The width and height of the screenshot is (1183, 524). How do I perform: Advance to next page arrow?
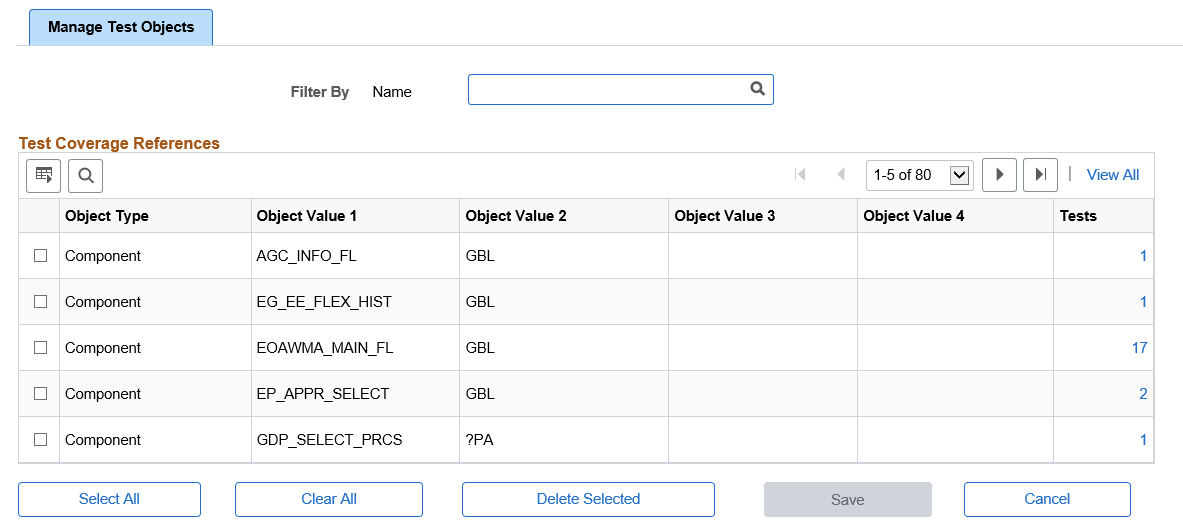point(1000,175)
